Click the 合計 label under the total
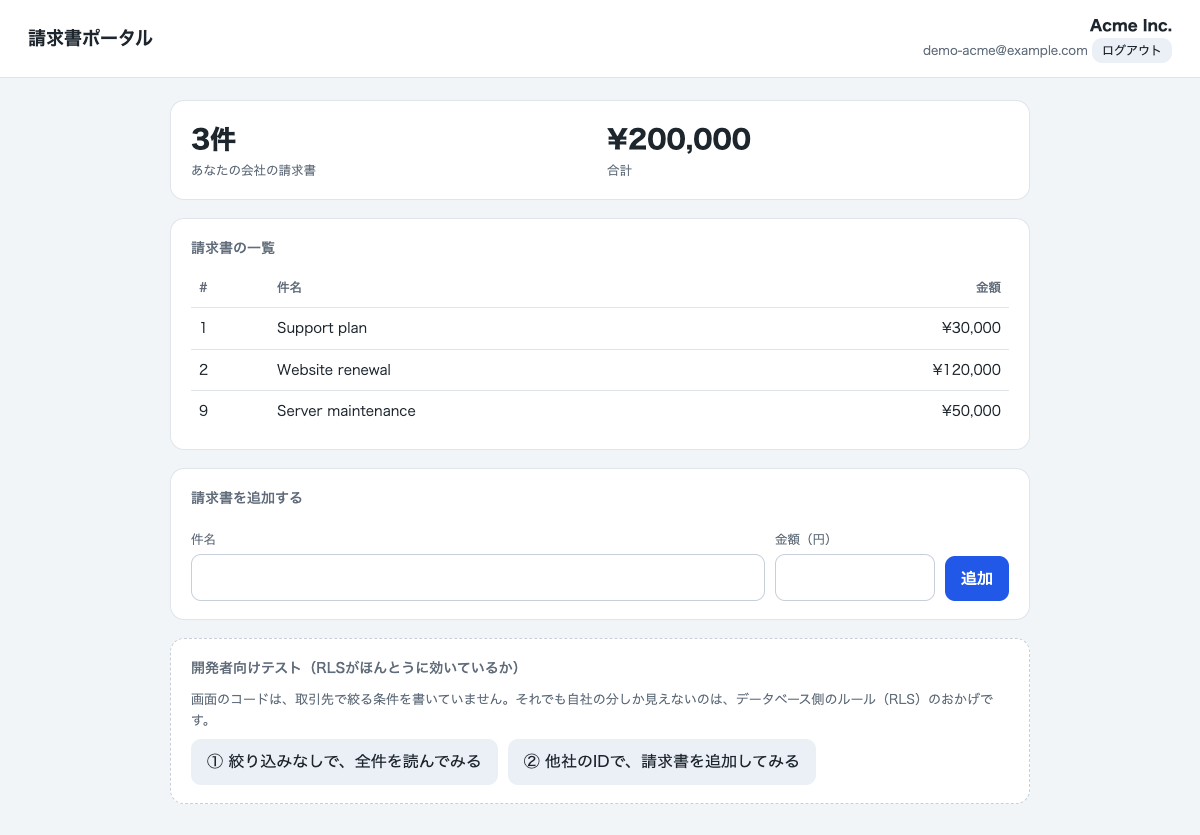 point(619,171)
